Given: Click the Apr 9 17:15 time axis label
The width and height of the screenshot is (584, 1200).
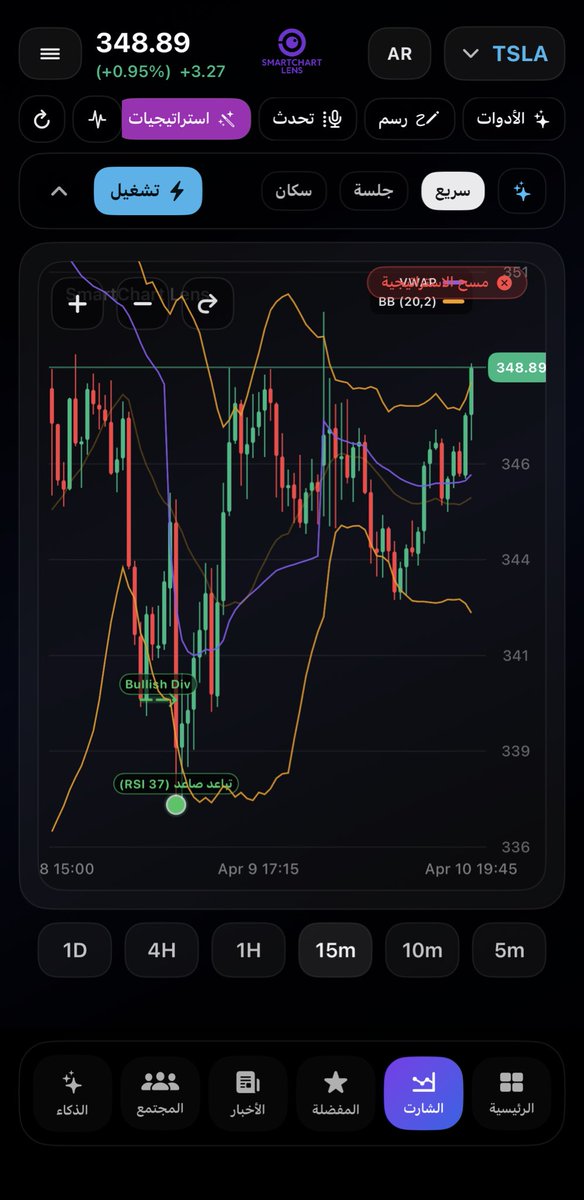Looking at the screenshot, I should pyautogui.click(x=258, y=869).
